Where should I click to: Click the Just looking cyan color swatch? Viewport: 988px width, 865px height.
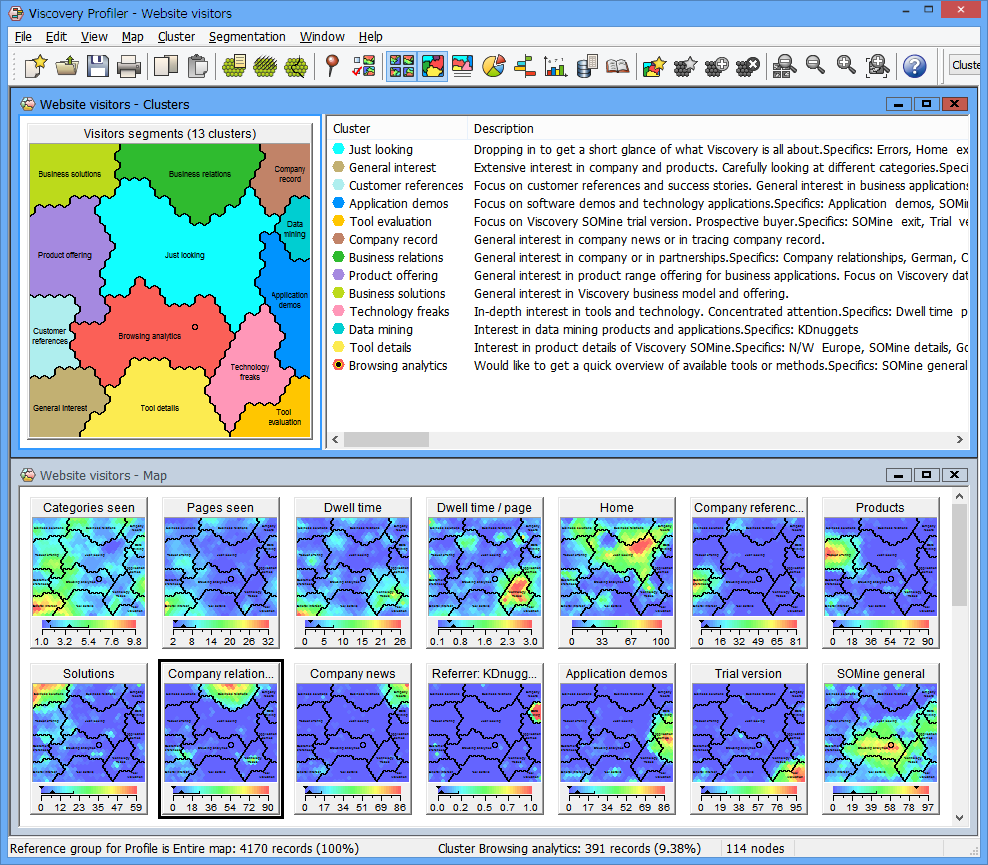tap(339, 150)
